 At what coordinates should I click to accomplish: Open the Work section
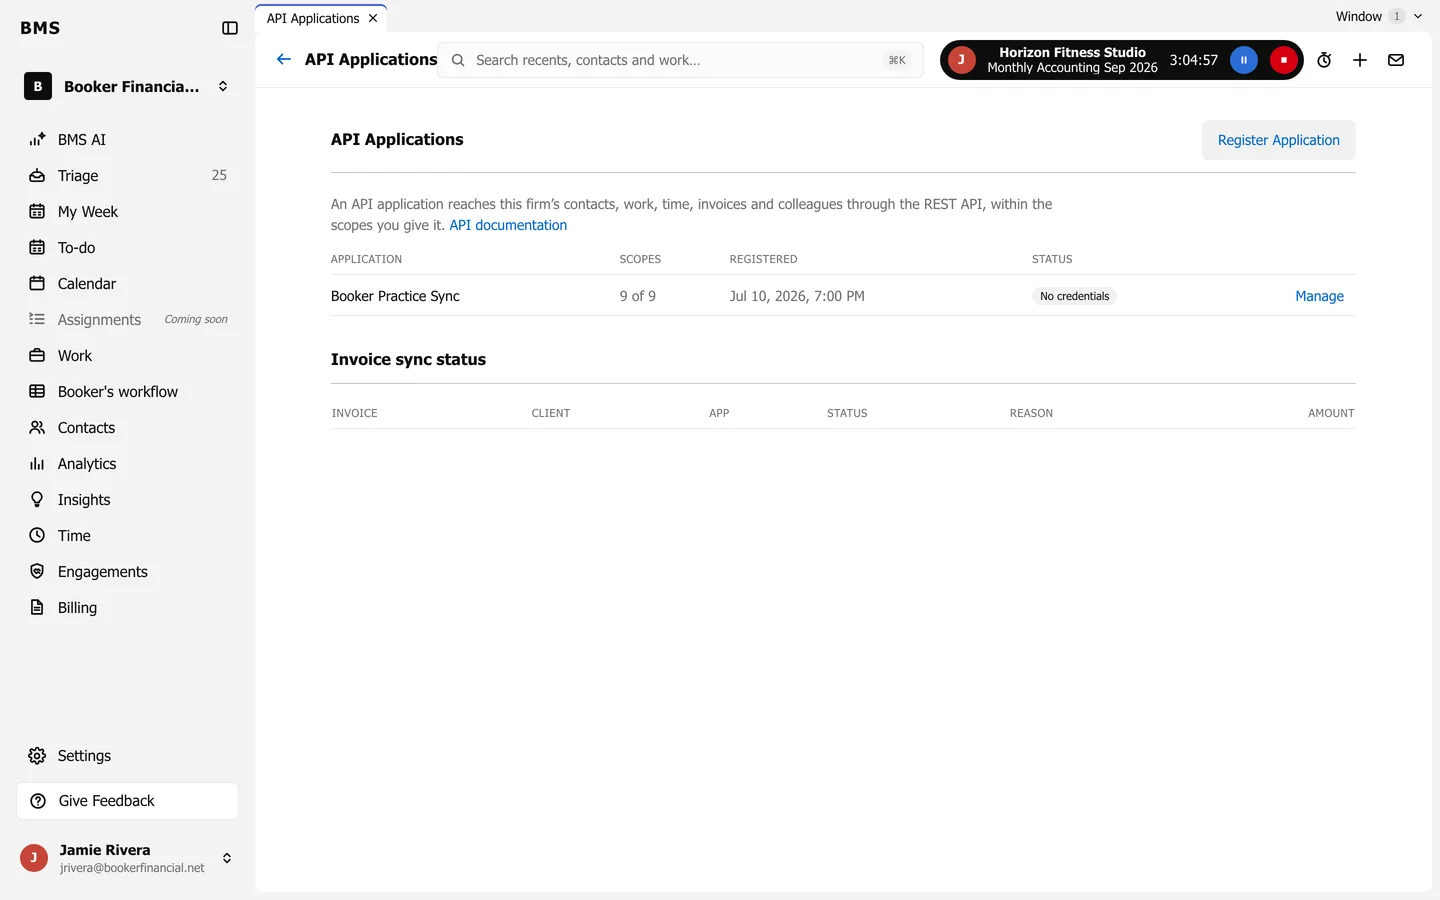(x=127, y=356)
